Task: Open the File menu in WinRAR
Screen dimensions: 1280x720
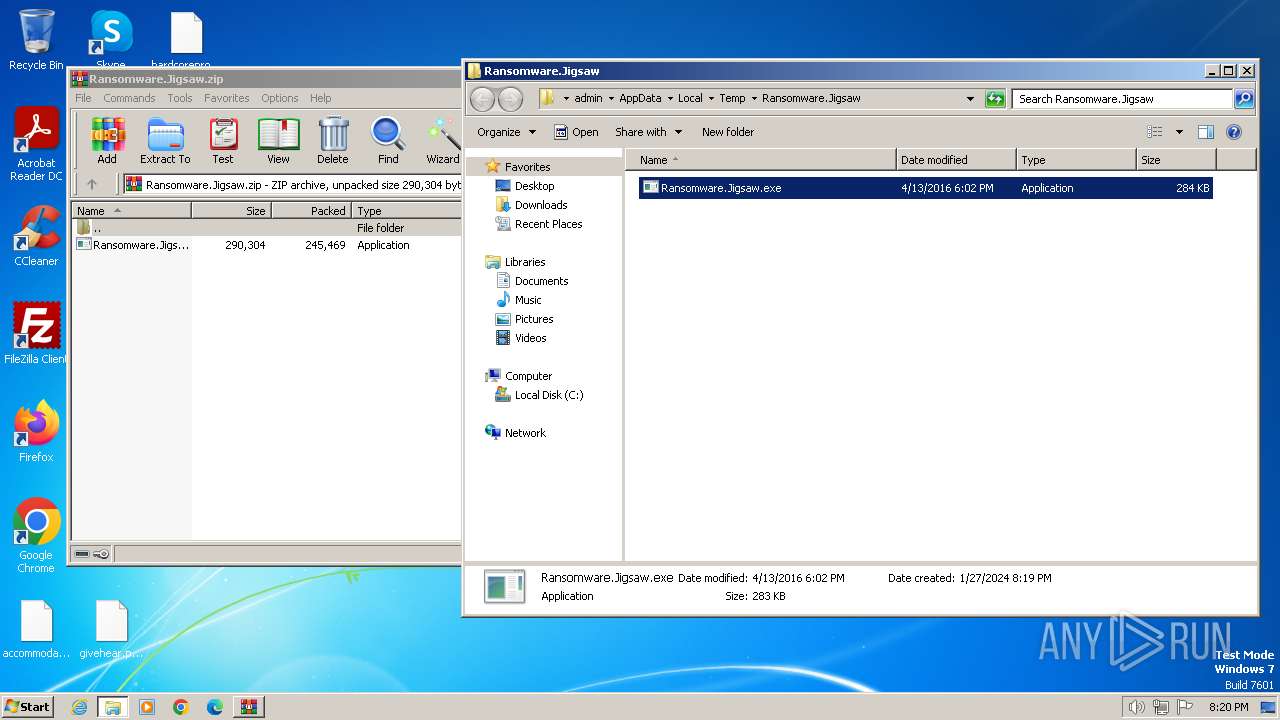Action: pos(83,98)
